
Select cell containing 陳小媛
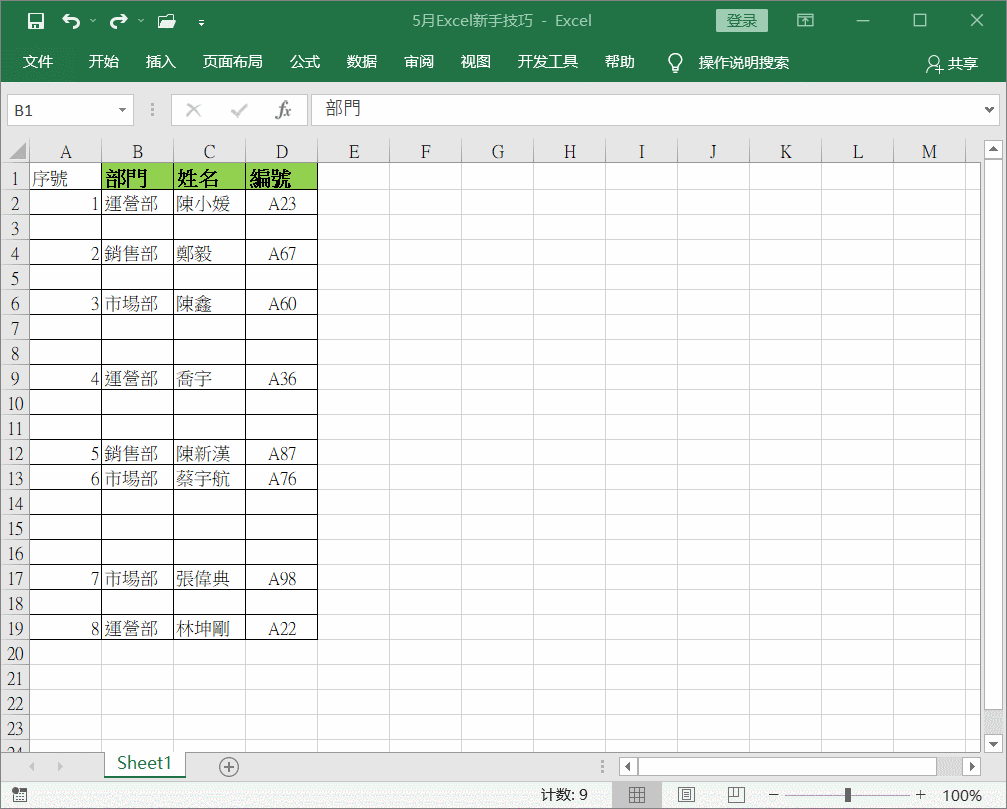tap(209, 203)
